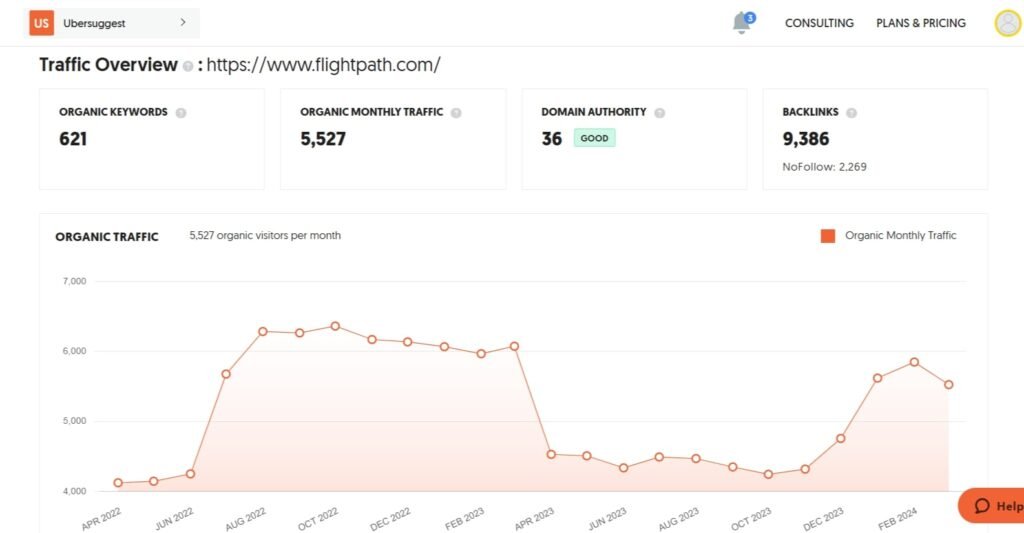Screen dimensions: 1024x533
Task: Select the APR 2023 data point after the drop
Action: click(551, 454)
